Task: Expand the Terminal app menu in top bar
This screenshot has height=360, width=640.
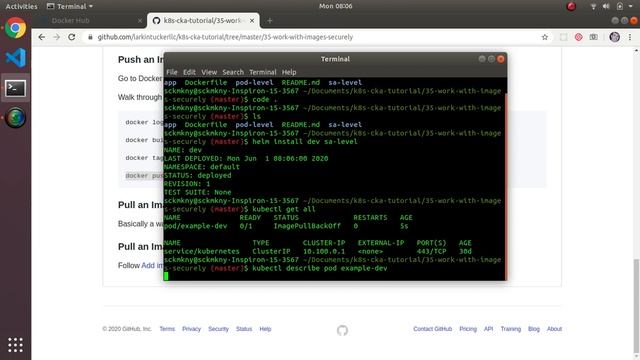Action: point(70,6)
